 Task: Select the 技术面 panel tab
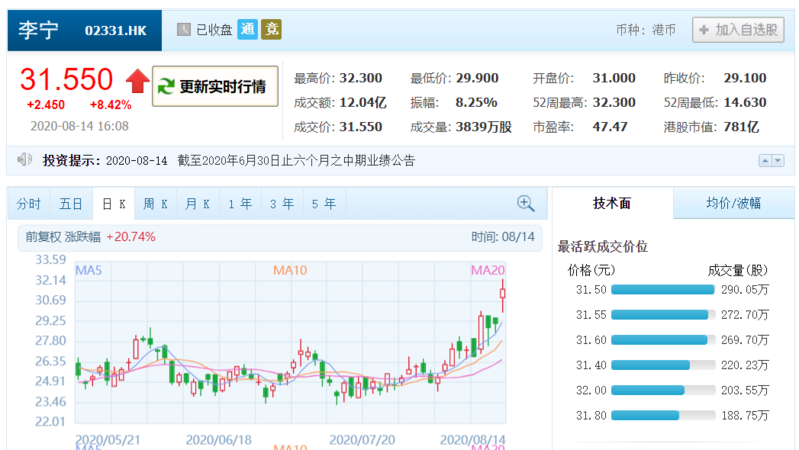pos(612,203)
